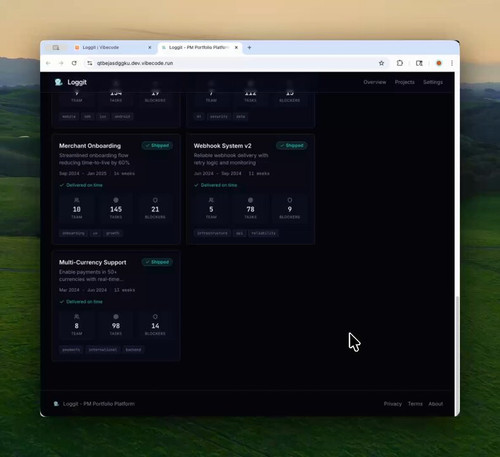Open a new browser tab with plus
This screenshot has width=500, height=457.
point(249,47)
